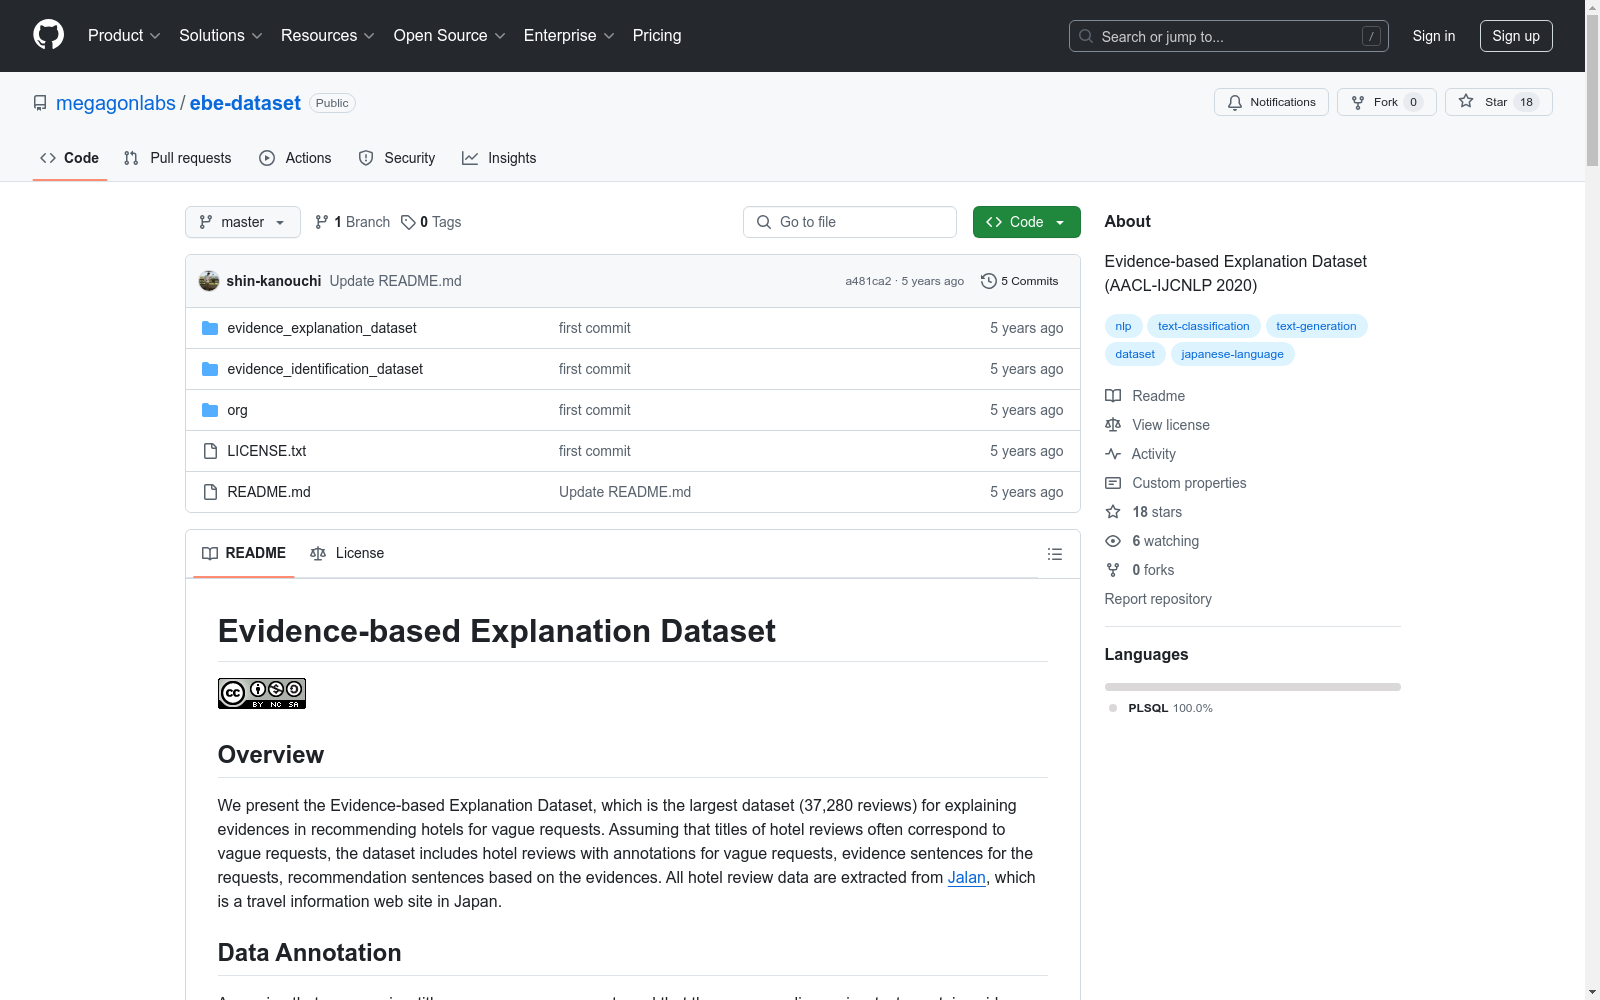The image size is (1600, 1000).
Task: Open the nlp topic tag
Action: click(1123, 326)
